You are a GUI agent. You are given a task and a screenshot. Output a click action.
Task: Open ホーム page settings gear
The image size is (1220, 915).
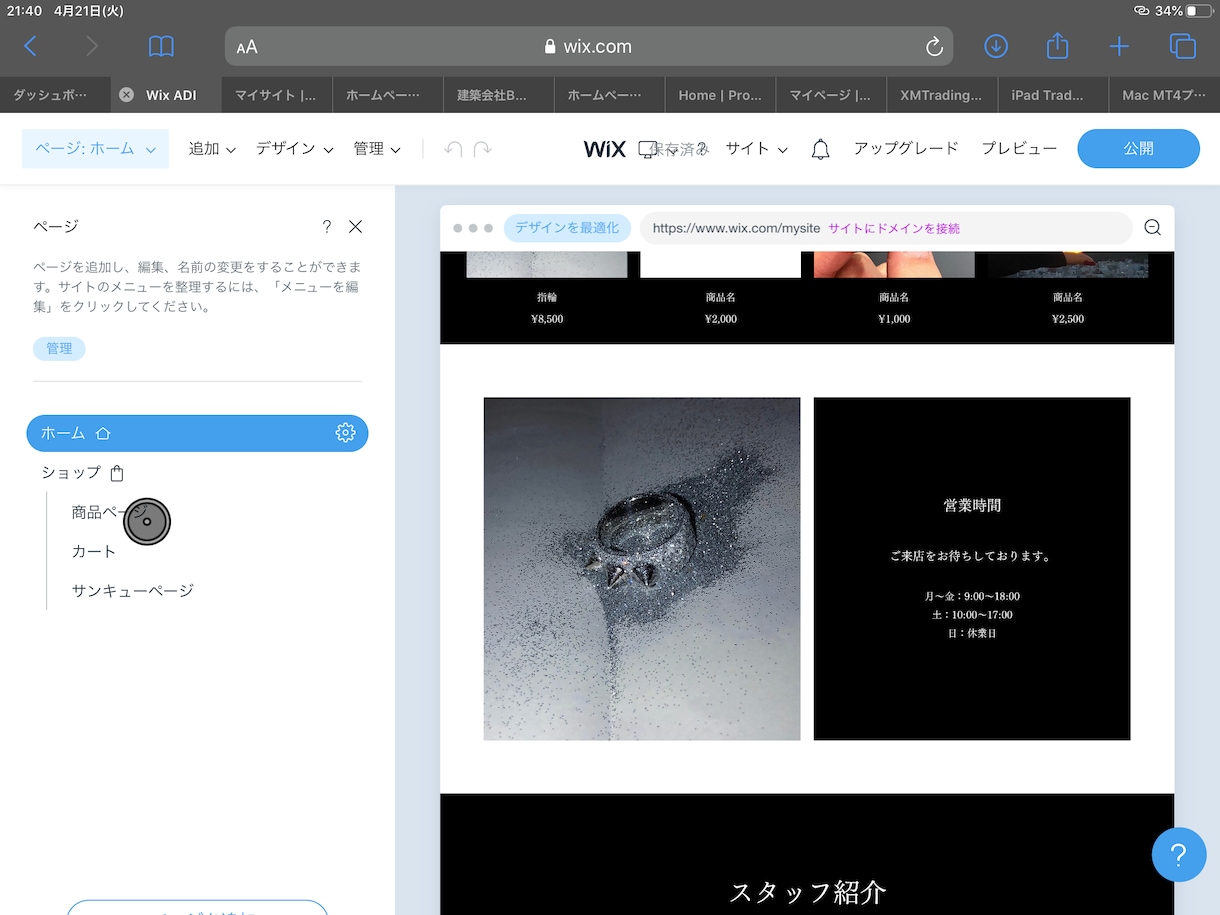coord(345,433)
